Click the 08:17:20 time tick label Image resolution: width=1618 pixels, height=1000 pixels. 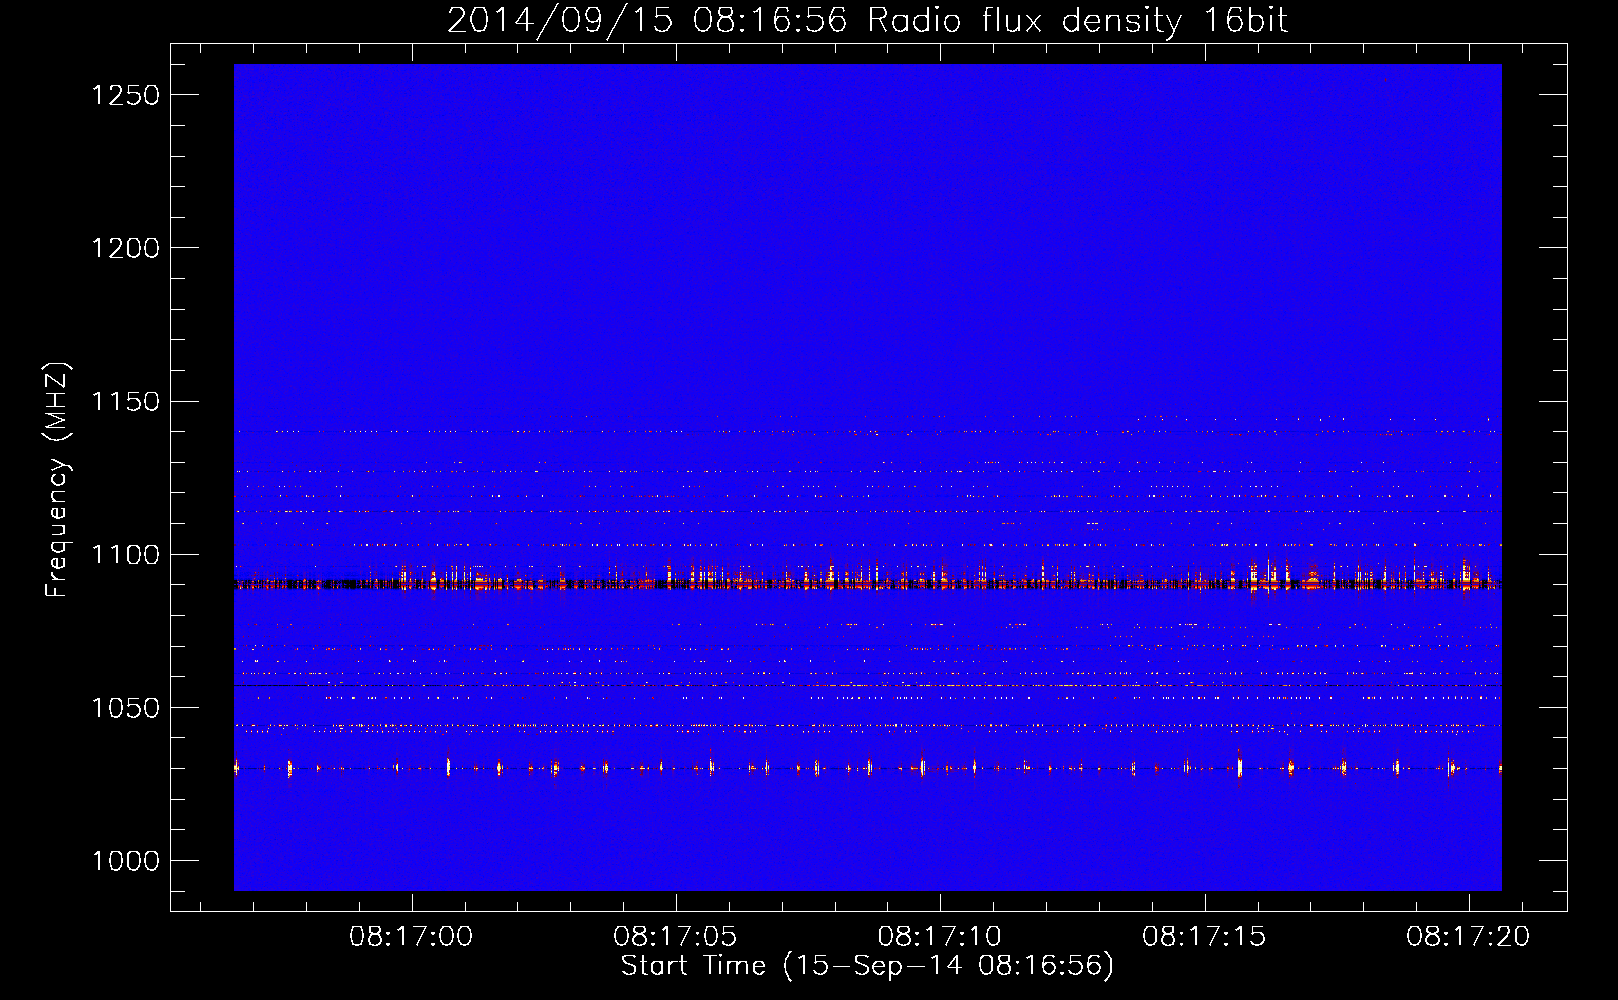pos(1468,936)
